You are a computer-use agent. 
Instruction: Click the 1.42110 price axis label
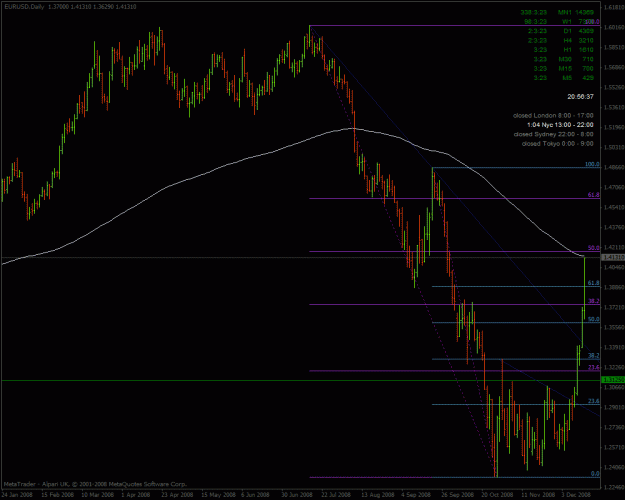[x=614, y=247]
